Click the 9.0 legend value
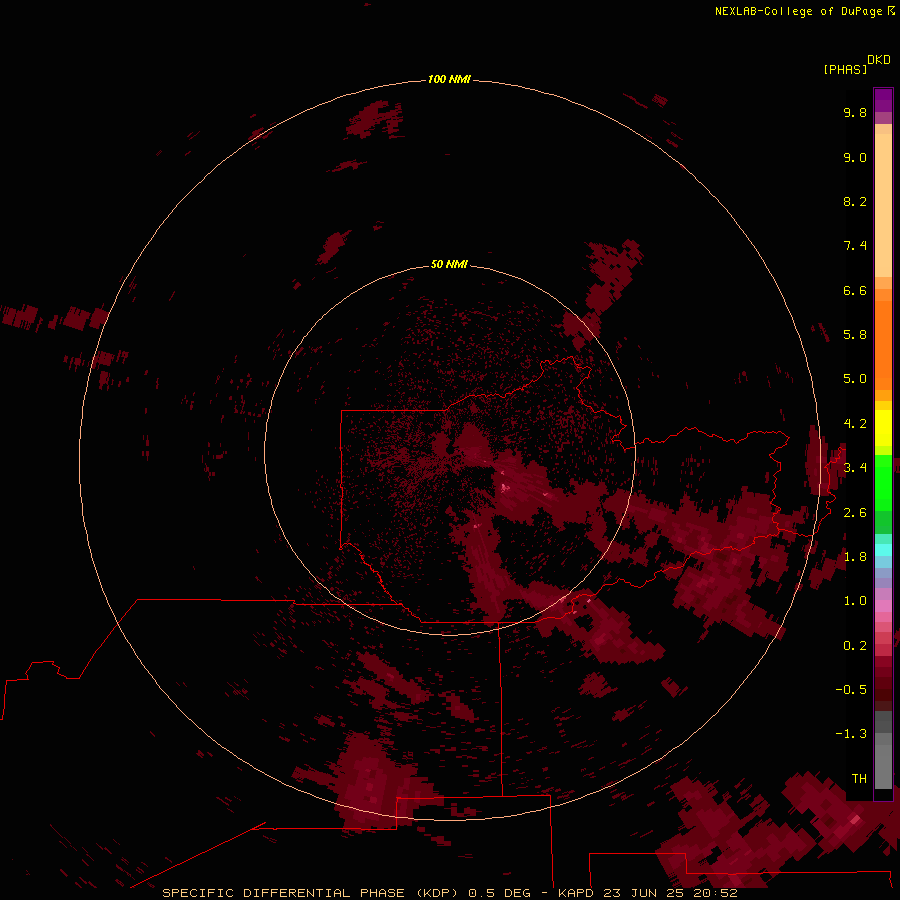The image size is (900, 900). pos(855,157)
